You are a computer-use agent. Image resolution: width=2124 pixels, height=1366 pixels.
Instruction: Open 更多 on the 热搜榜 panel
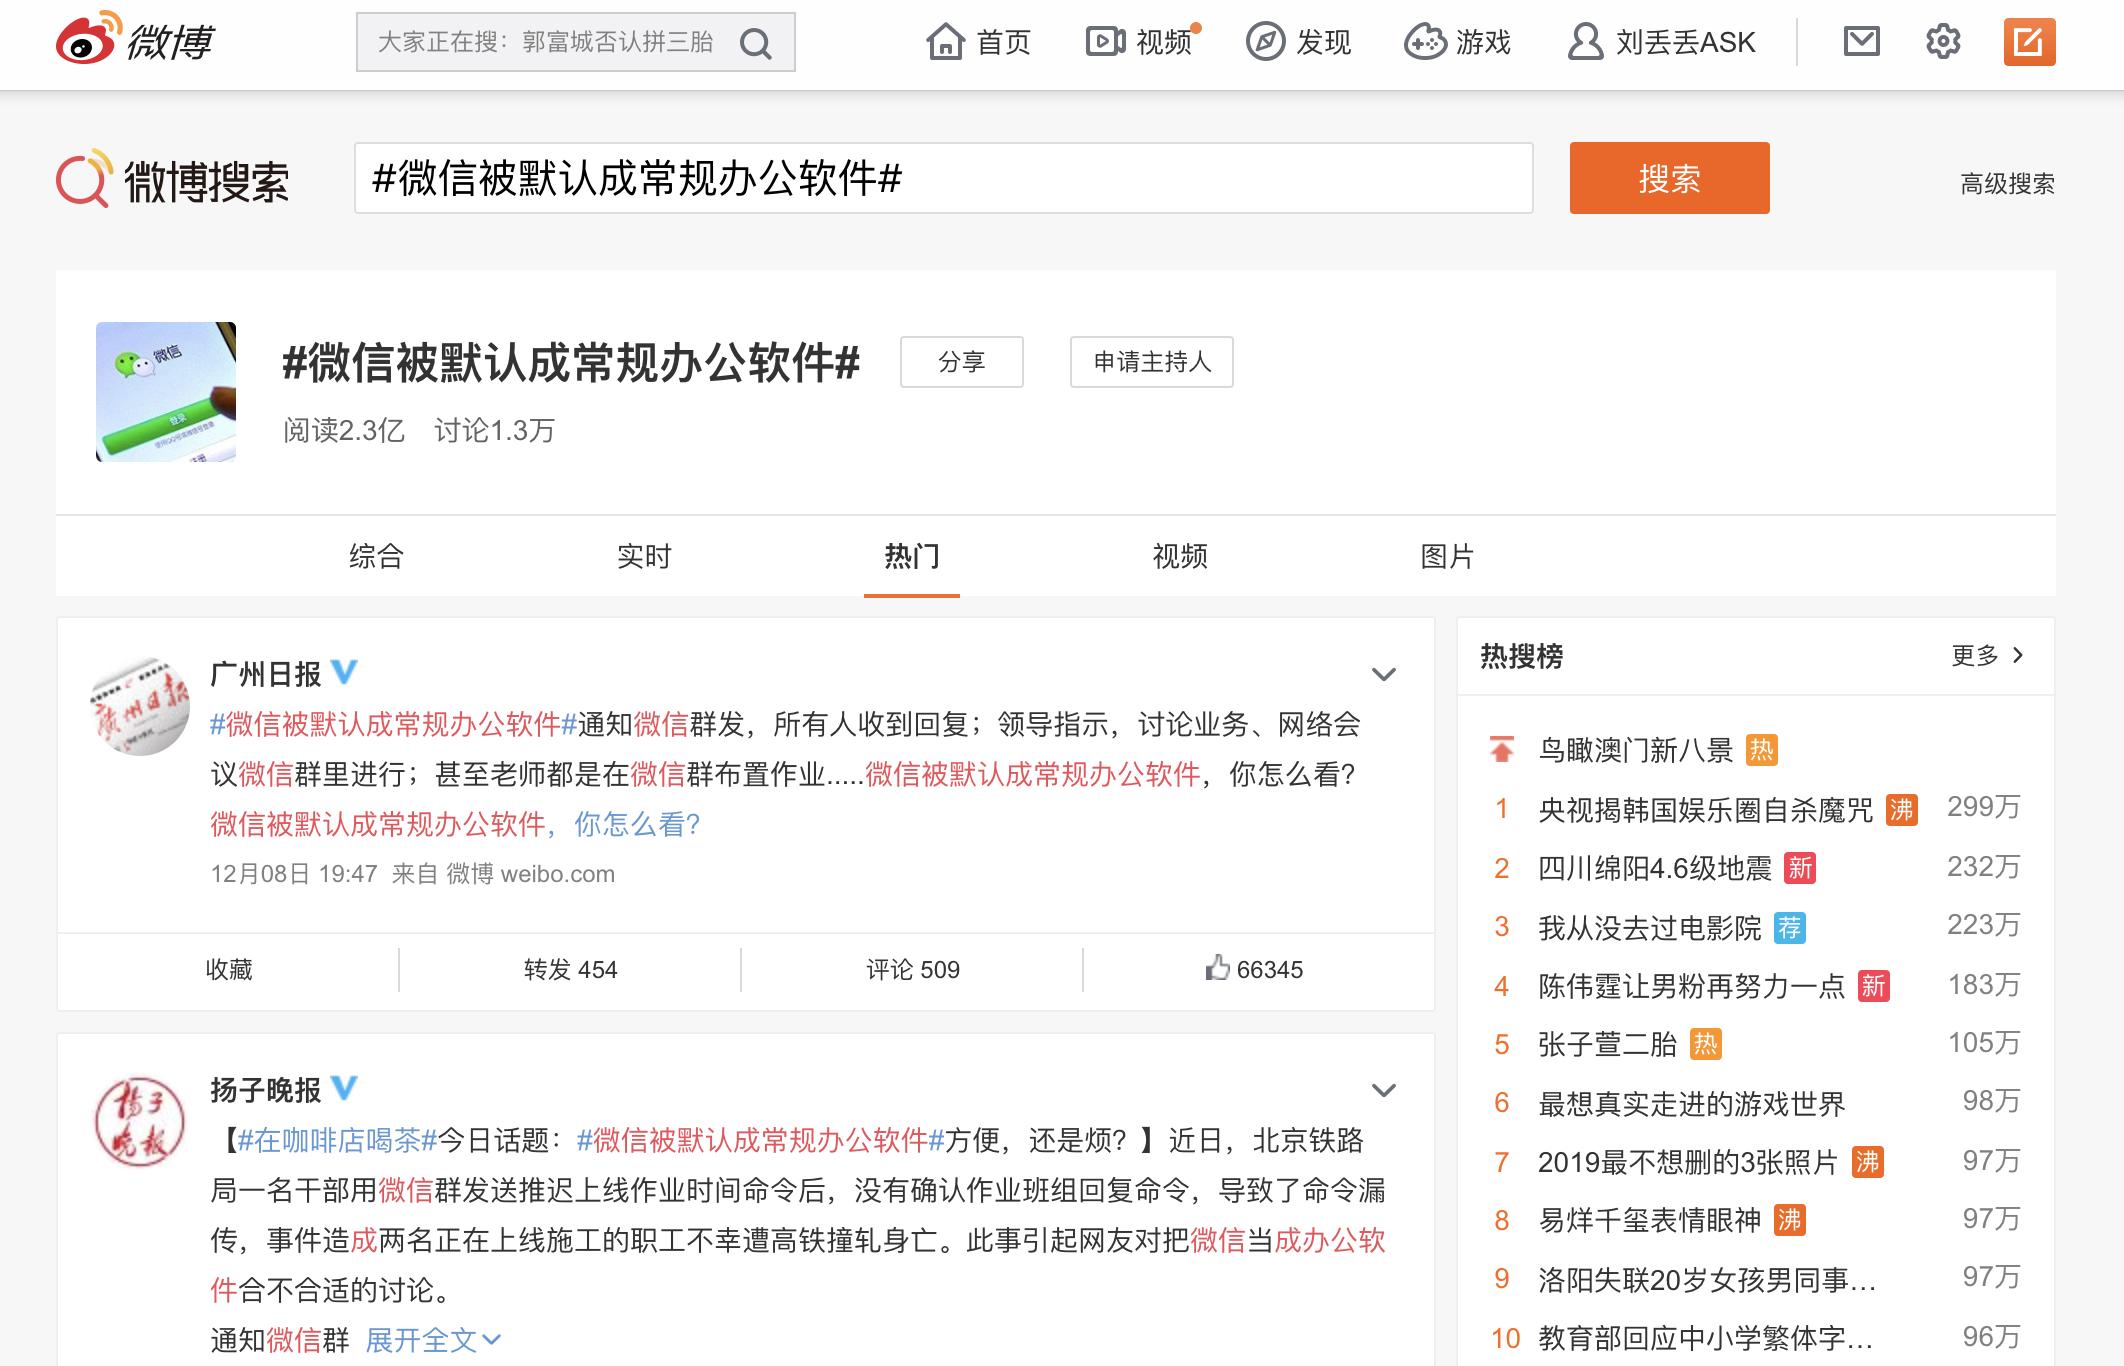[1987, 655]
